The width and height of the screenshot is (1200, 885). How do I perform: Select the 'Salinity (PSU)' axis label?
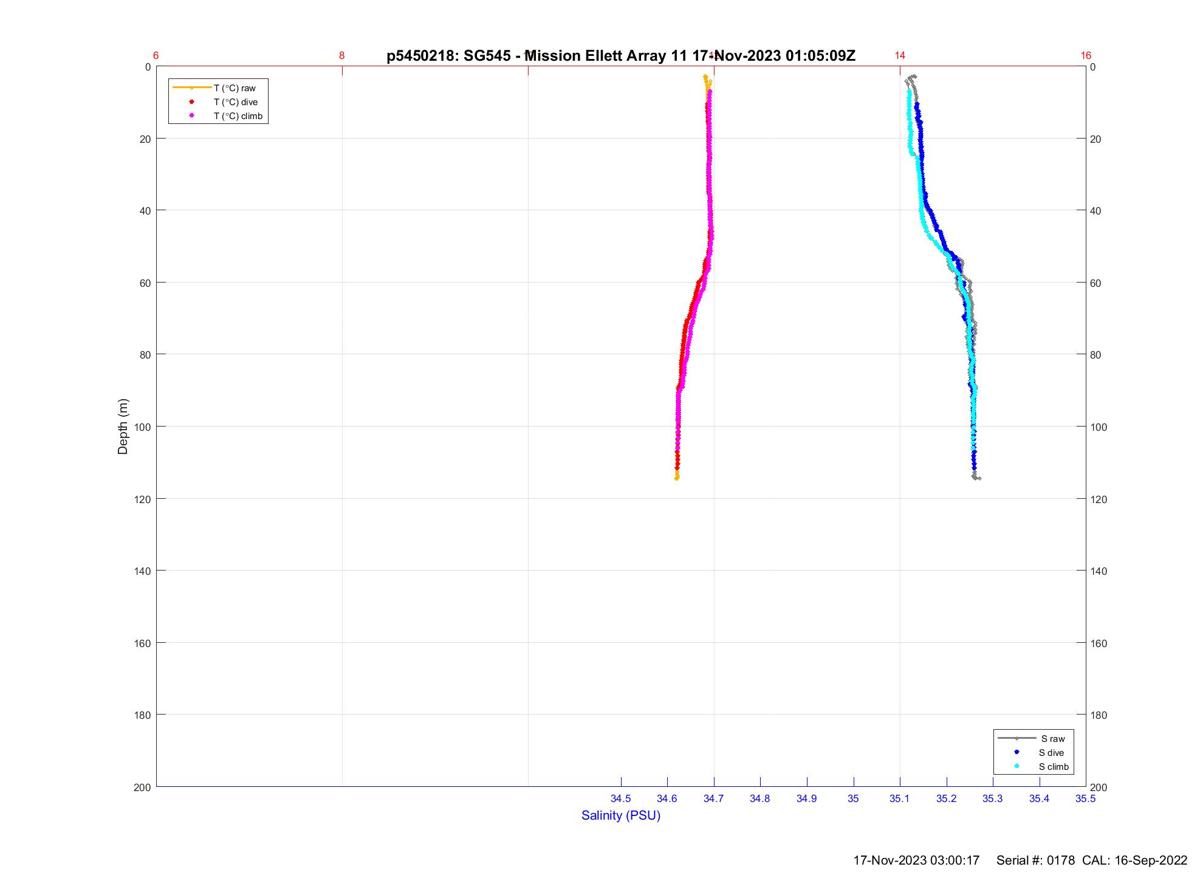click(x=621, y=816)
